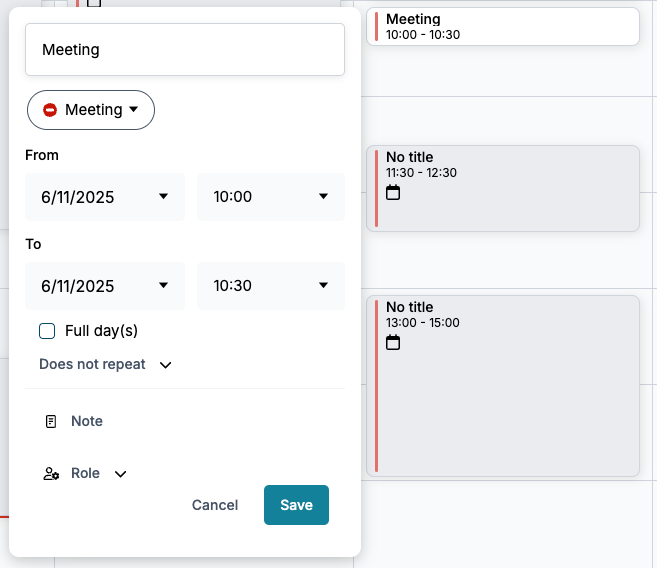The image size is (657, 568).
Task: Open the Meeting category dropdown
Action: coord(91,110)
